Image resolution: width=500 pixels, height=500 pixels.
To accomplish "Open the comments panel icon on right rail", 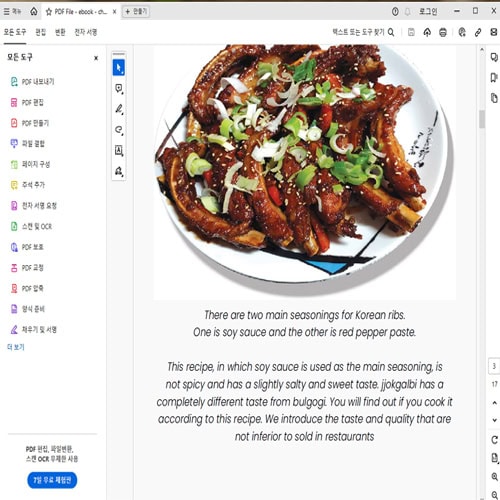I will click(x=494, y=57).
